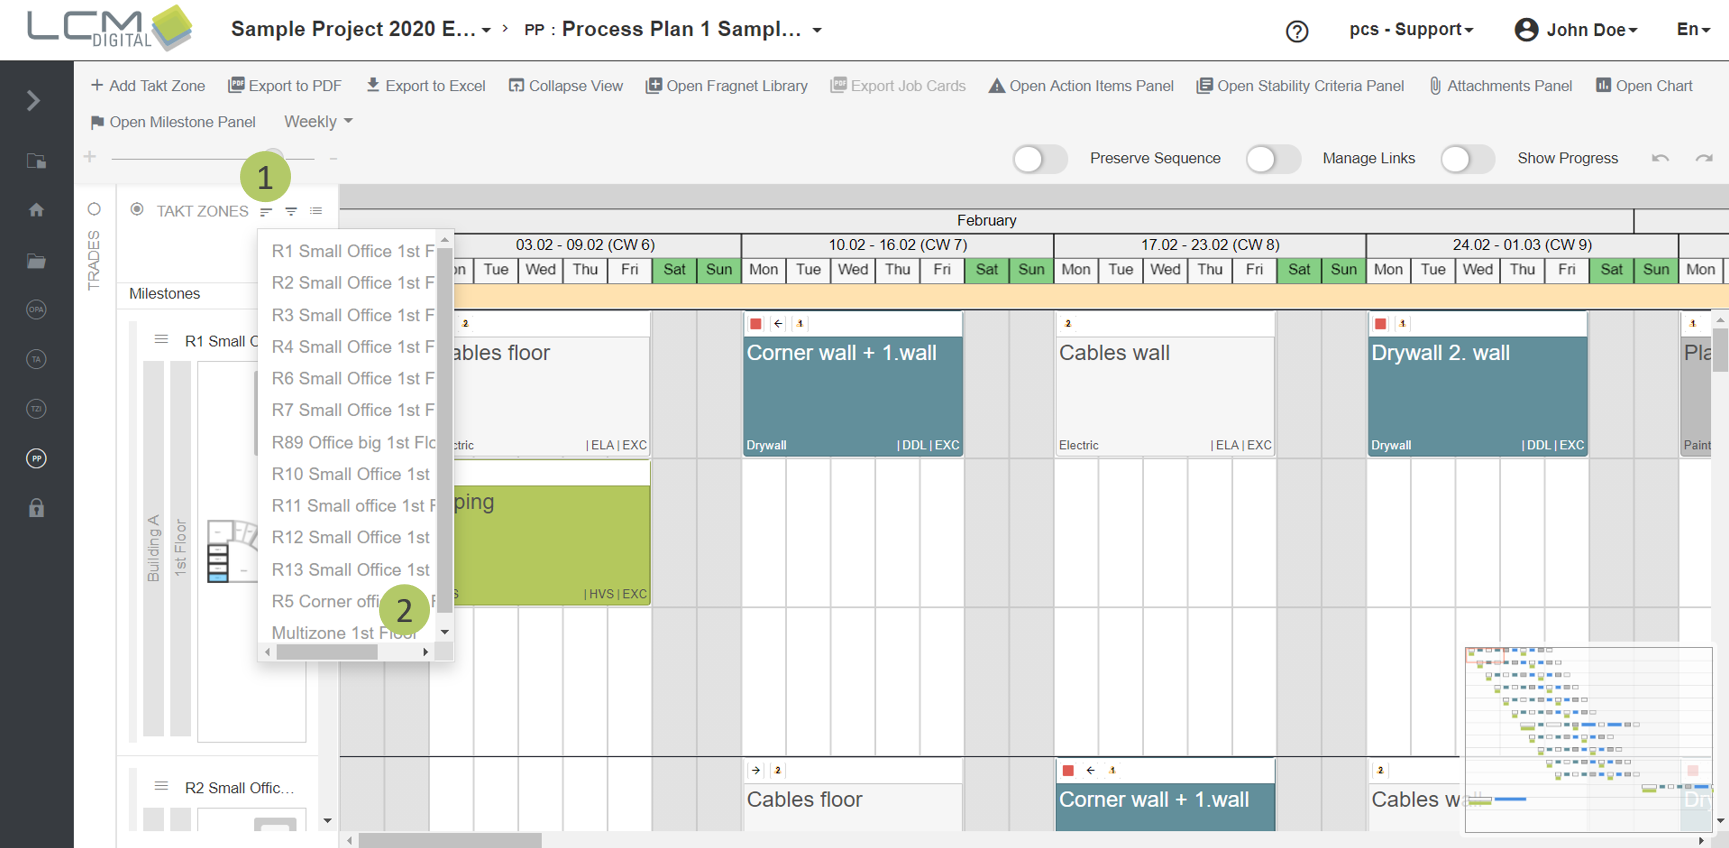This screenshot has height=848, width=1729.
Task: Click the filter icon beside Takt Zones
Action: [291, 211]
